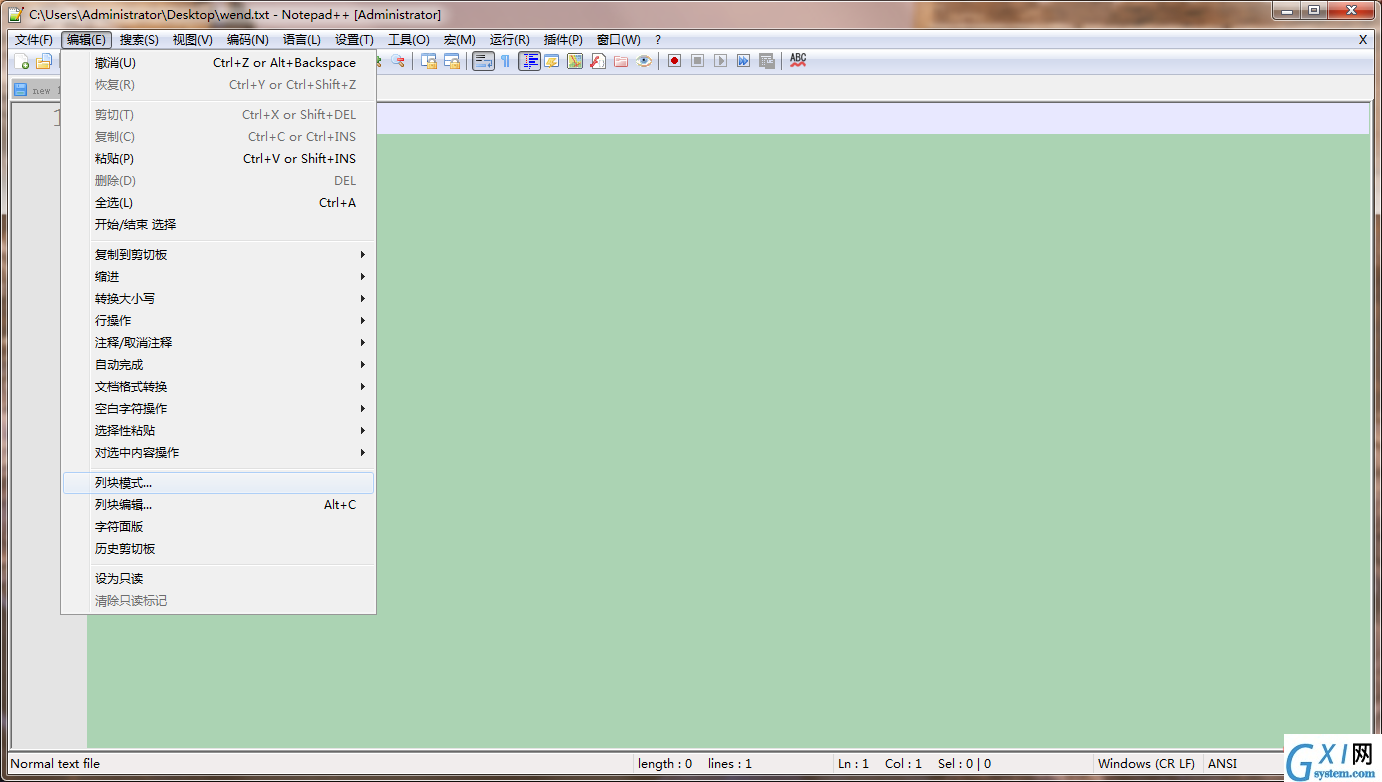1382x782 pixels.
Task: Close the open 编辑(E) menu
Action: point(86,40)
